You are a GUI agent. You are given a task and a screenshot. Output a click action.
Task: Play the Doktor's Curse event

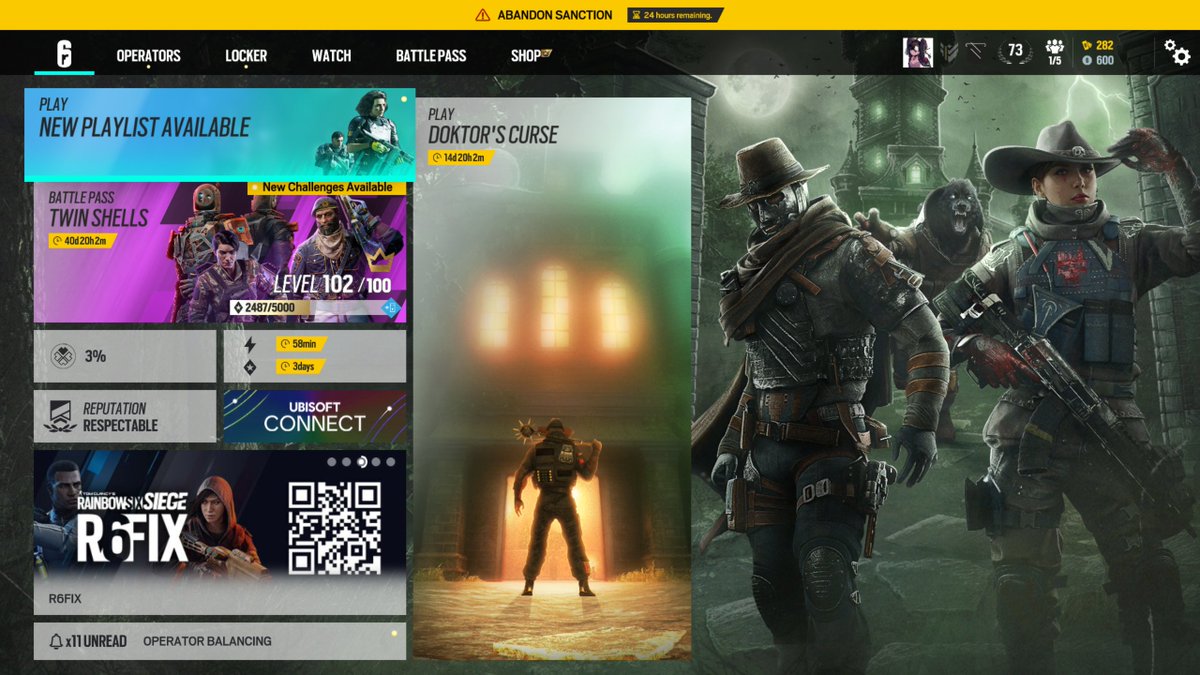tap(552, 378)
